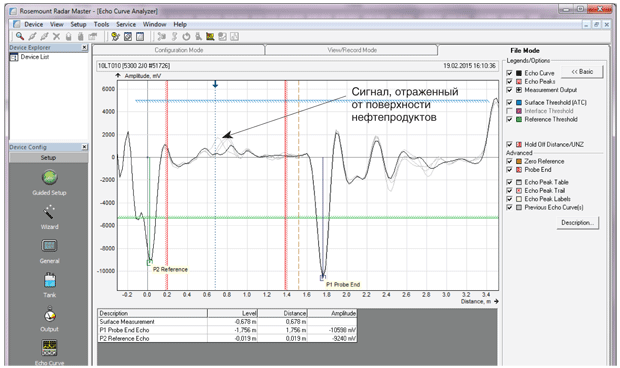Viewport: 620px width, 368px height.
Task: Uncheck Previous Echo Curve(s) checkbox
Action: 509,207
